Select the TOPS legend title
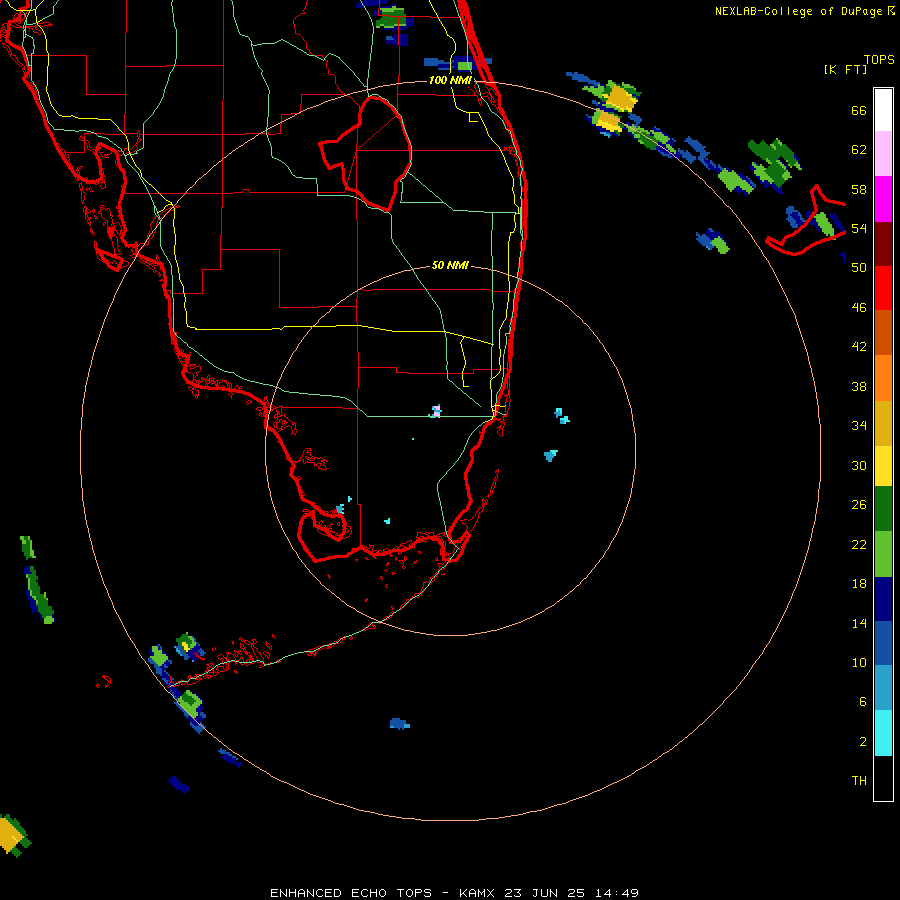This screenshot has width=900, height=900. tap(879, 59)
